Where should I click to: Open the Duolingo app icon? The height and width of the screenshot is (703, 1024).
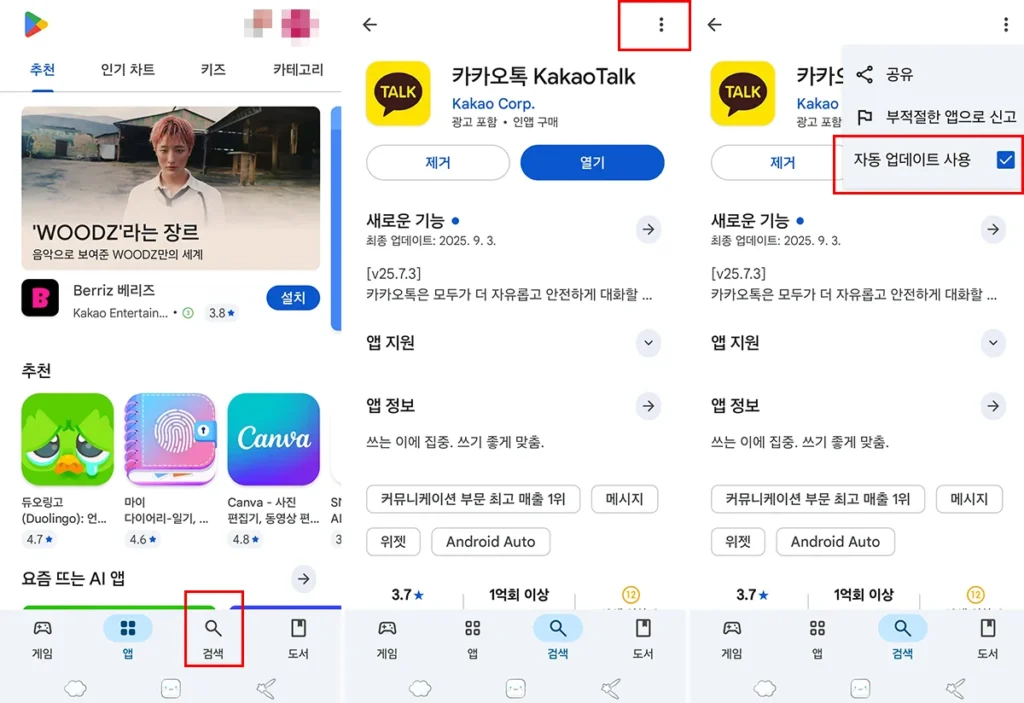click(67, 439)
